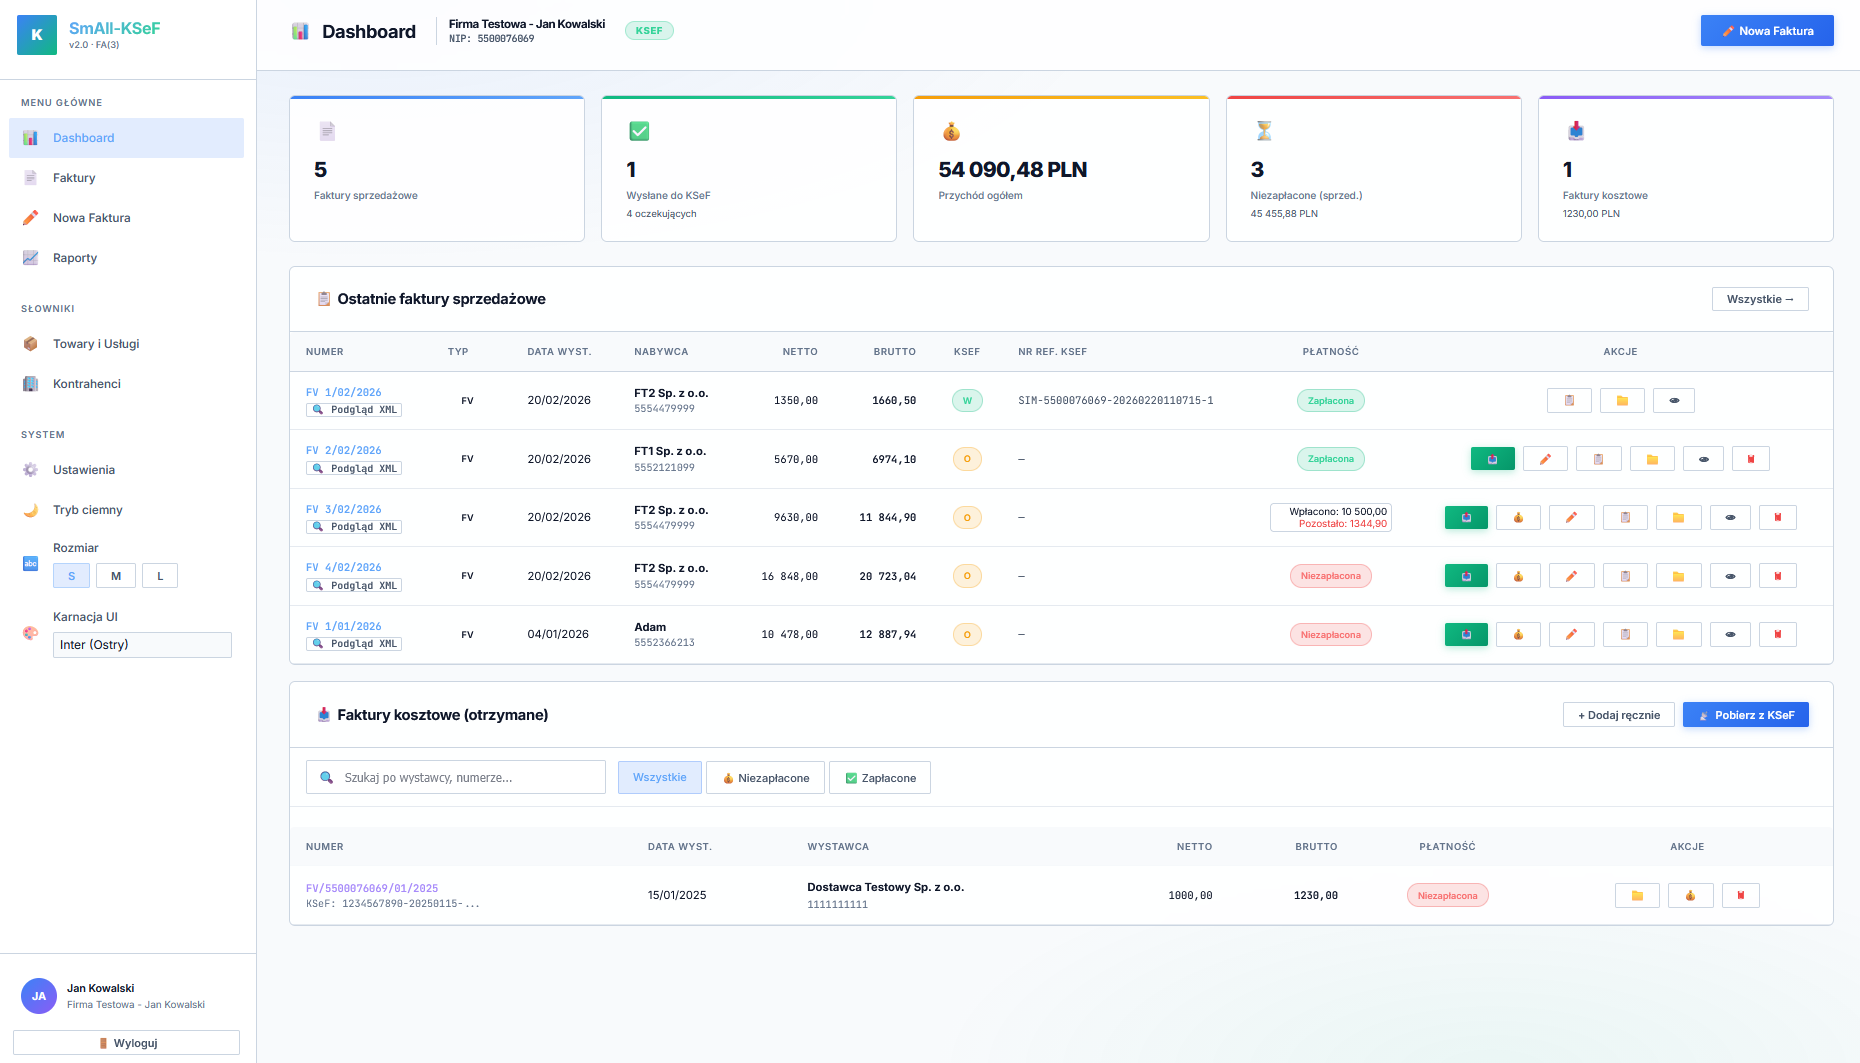Send invoice FV 2/02/2026 to KSeF via green icon
This screenshot has width=1860, height=1063.
[1492, 458]
